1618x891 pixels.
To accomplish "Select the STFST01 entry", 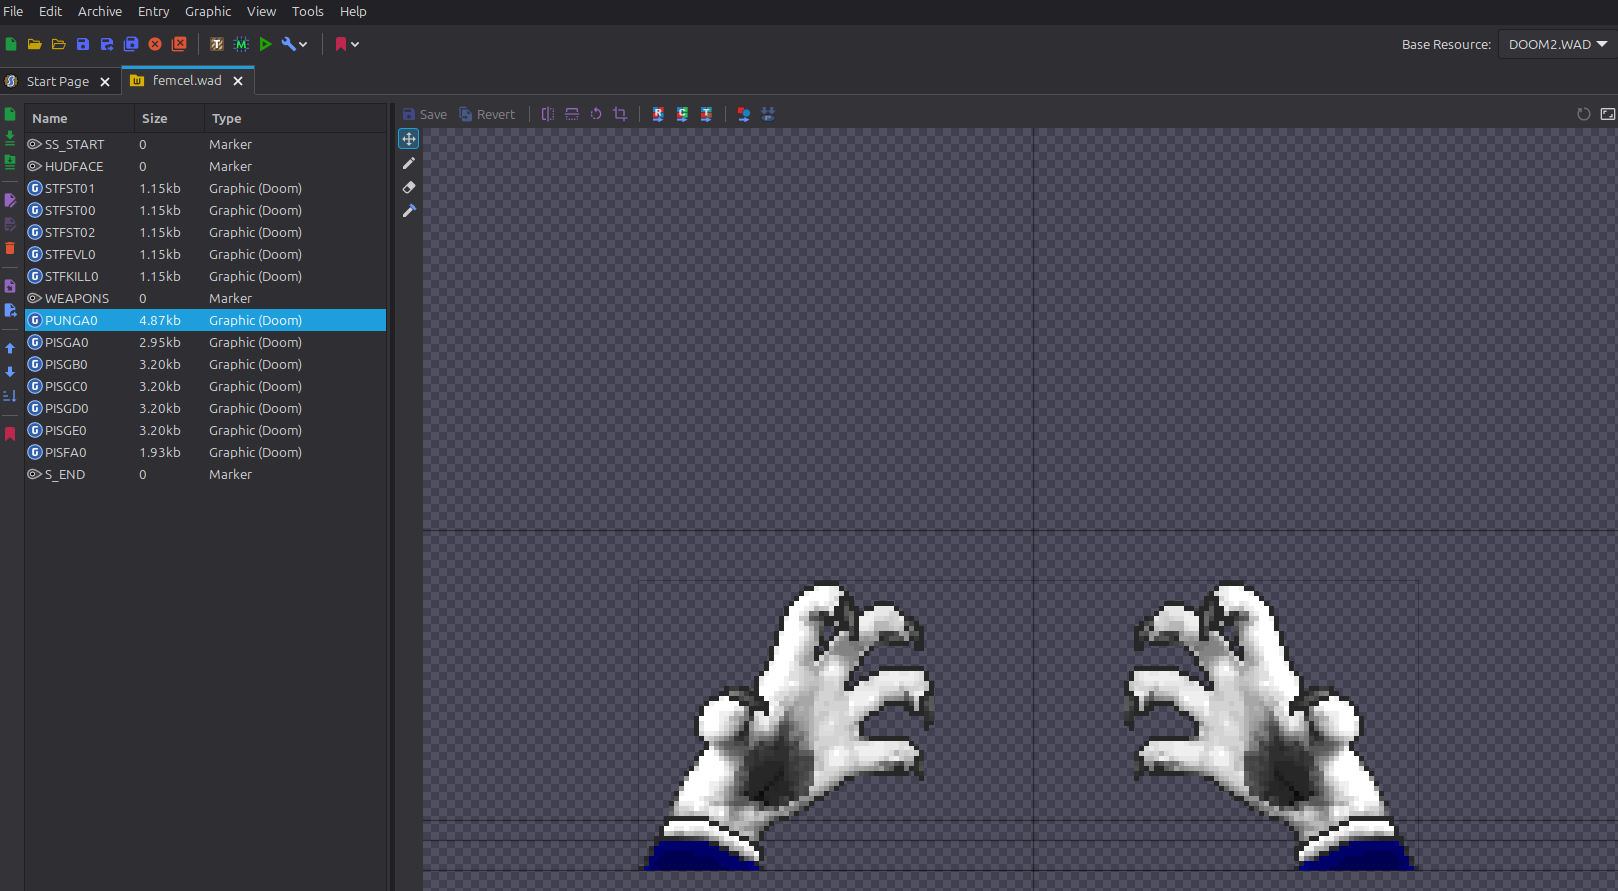I will (205, 188).
